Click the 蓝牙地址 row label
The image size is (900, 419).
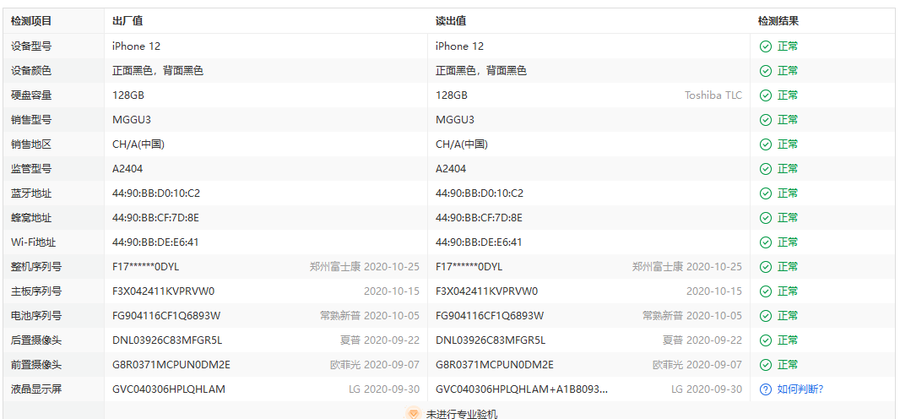pyautogui.click(x=31, y=193)
